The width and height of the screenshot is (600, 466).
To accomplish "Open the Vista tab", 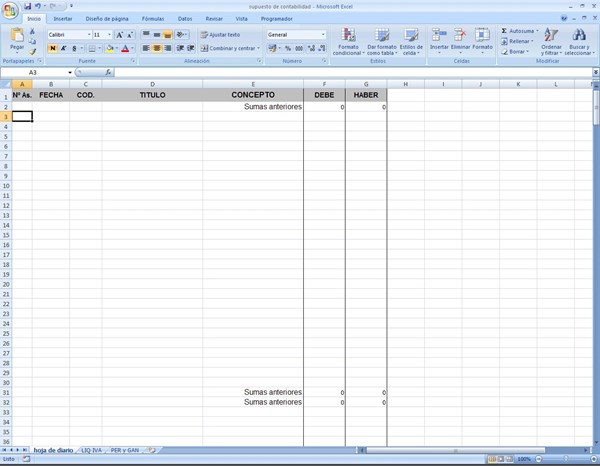I will (x=241, y=19).
